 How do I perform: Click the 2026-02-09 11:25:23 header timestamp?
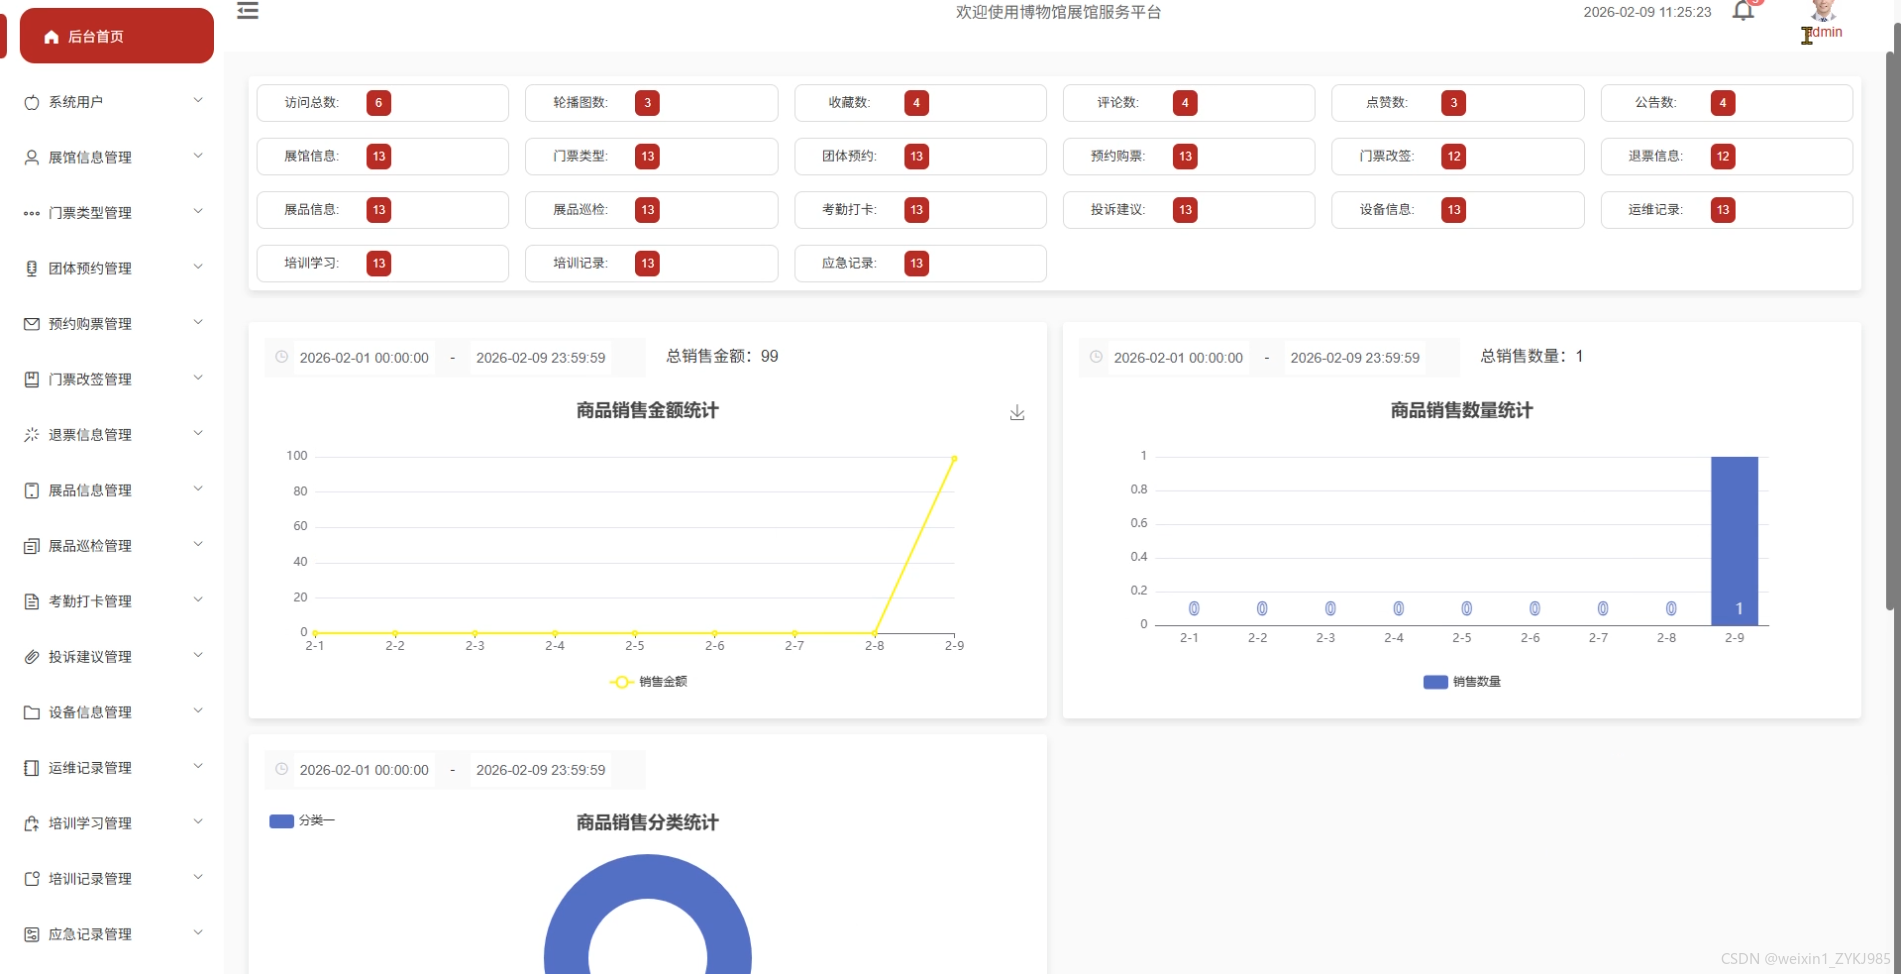pyautogui.click(x=1647, y=12)
